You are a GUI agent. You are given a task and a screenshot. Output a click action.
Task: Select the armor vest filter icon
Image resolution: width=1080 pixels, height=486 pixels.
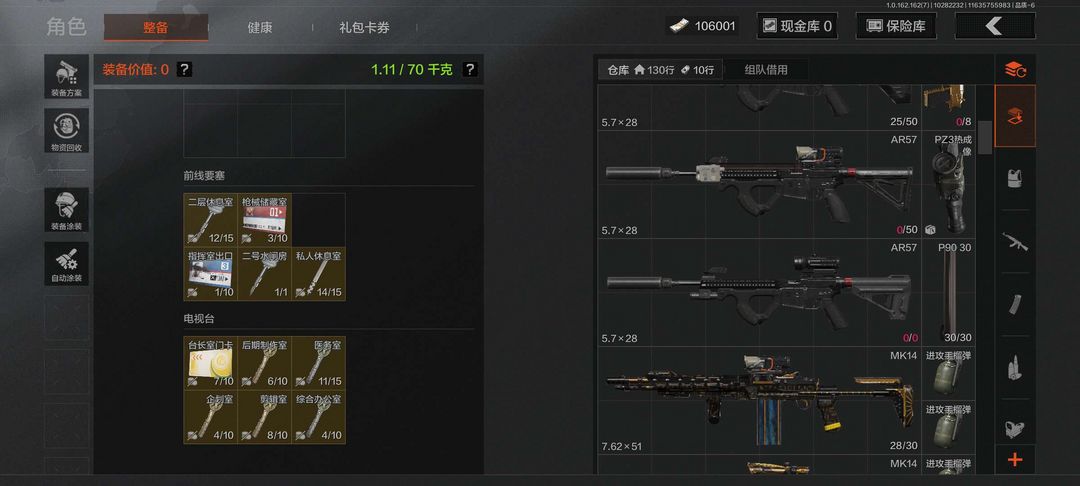(x=1015, y=179)
